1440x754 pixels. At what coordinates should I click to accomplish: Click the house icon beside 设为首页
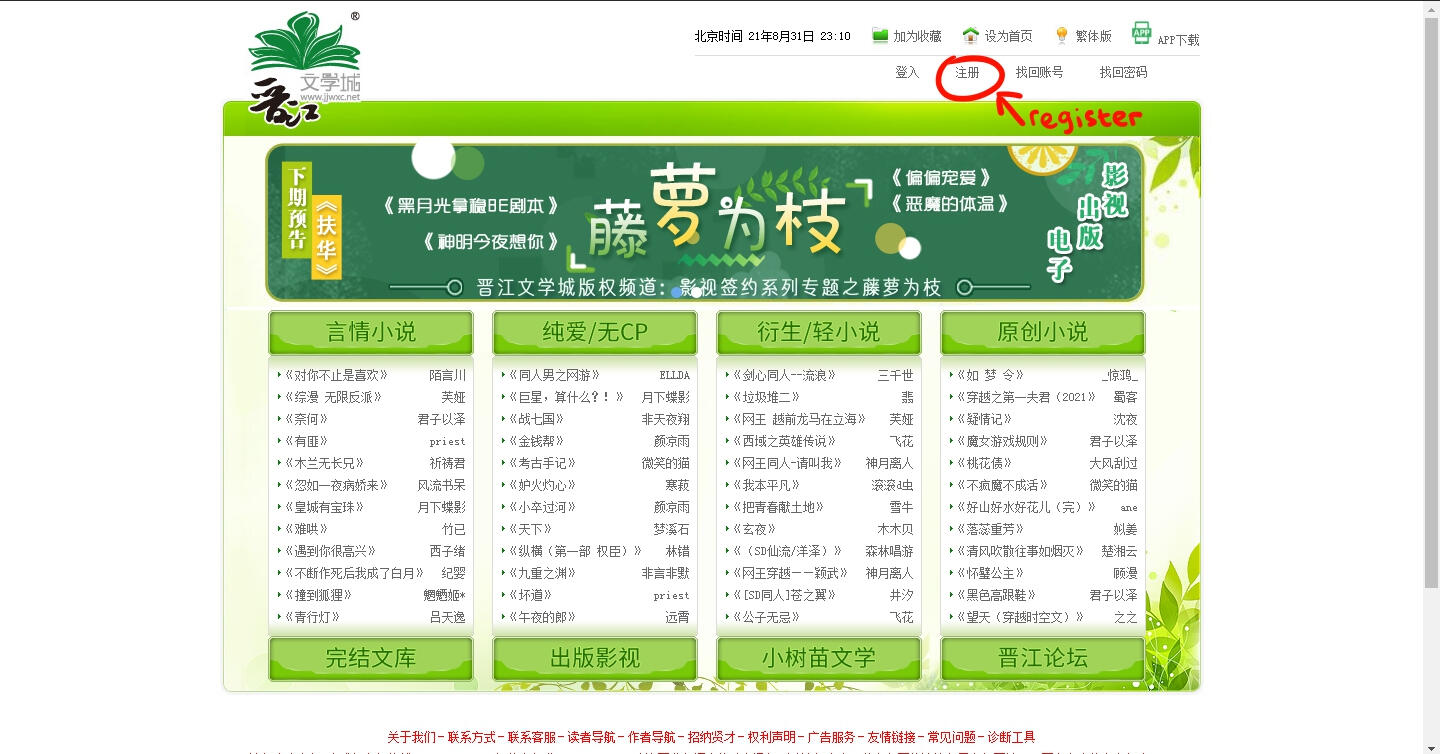pos(970,36)
